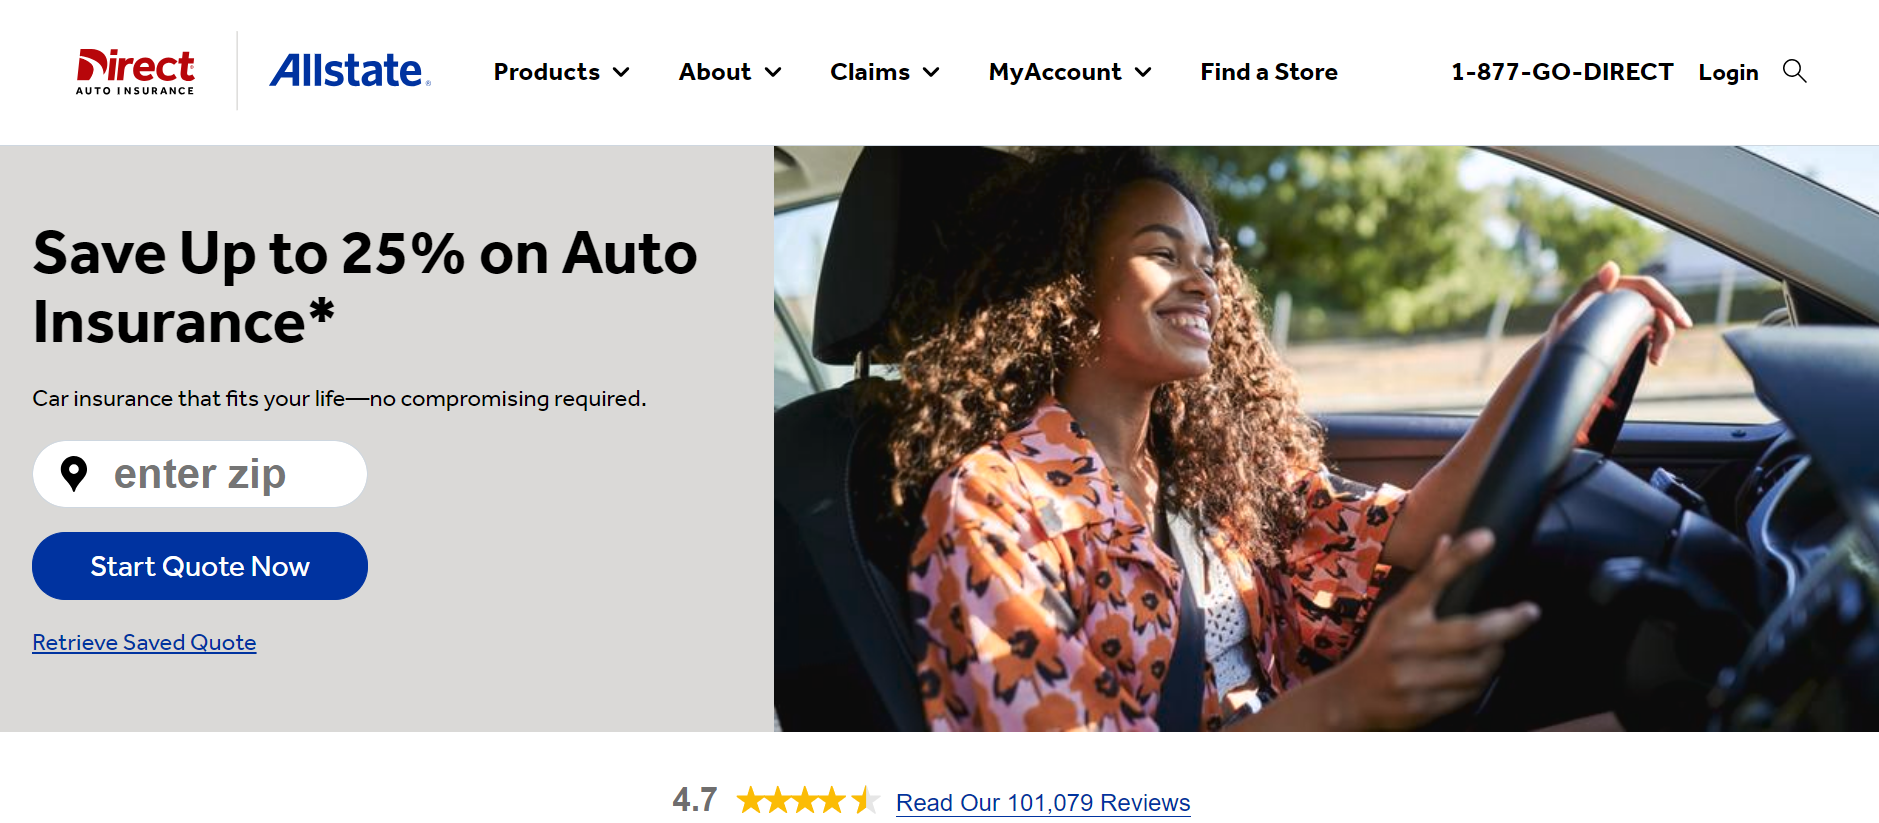Click the Claims chevron arrow

pyautogui.click(x=931, y=72)
